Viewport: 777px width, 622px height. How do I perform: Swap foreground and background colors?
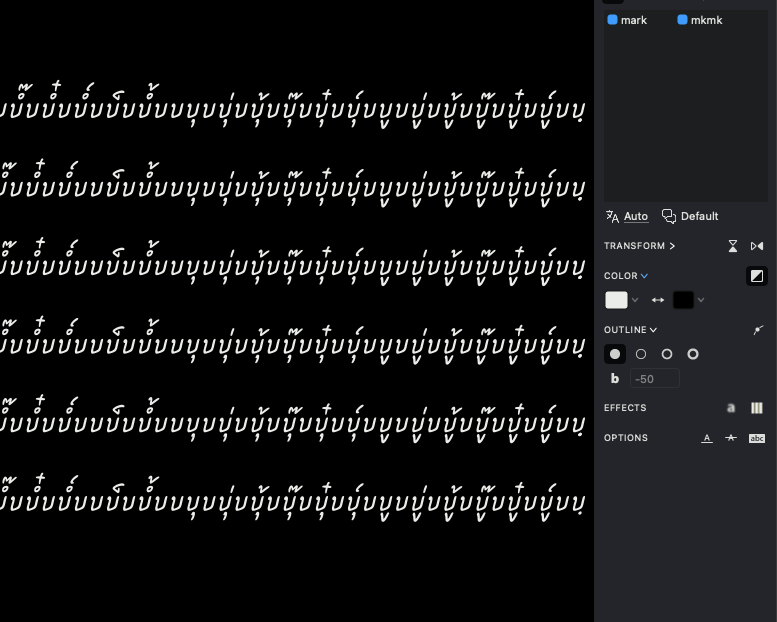click(658, 300)
